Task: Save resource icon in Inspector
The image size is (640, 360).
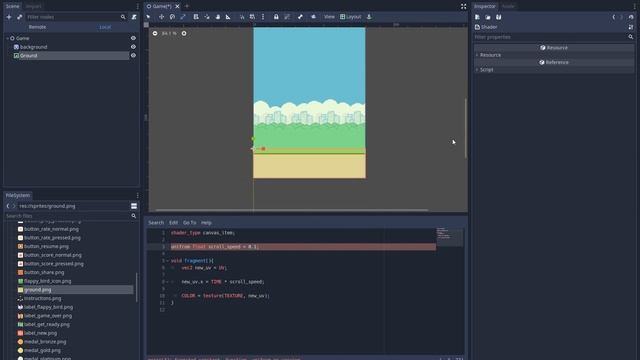Action: [x=498, y=17]
